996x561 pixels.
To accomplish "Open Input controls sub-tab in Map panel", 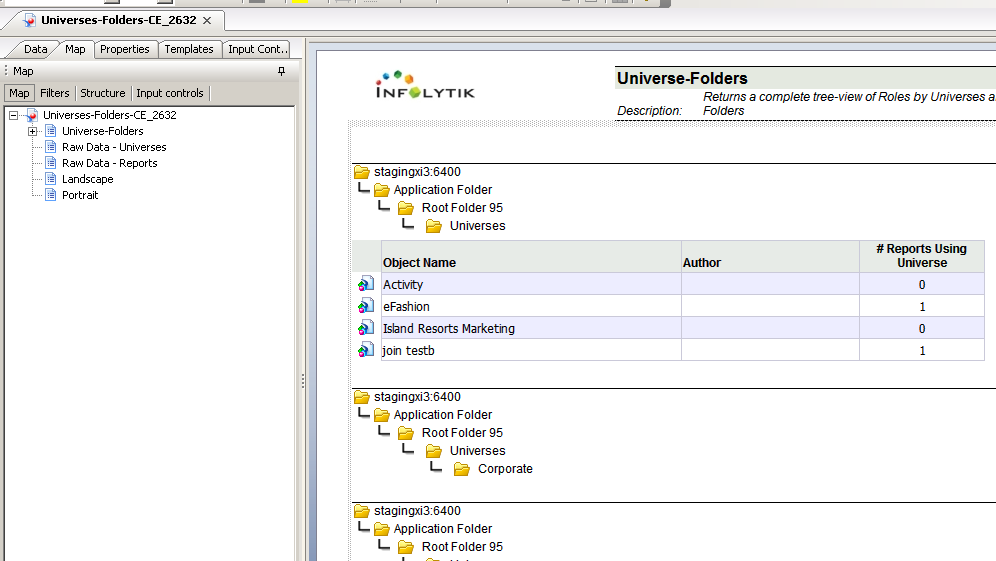I will pos(170,93).
